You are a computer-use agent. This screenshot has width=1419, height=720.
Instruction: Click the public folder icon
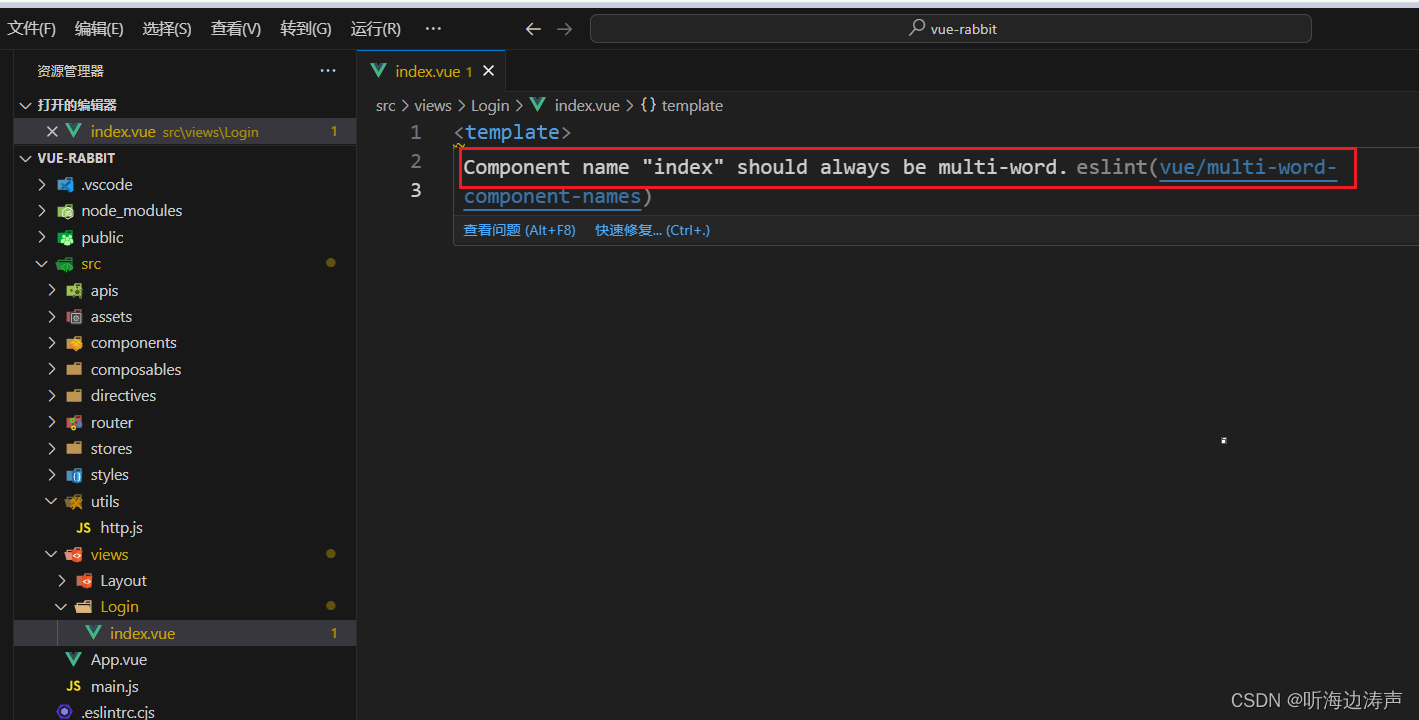point(65,238)
